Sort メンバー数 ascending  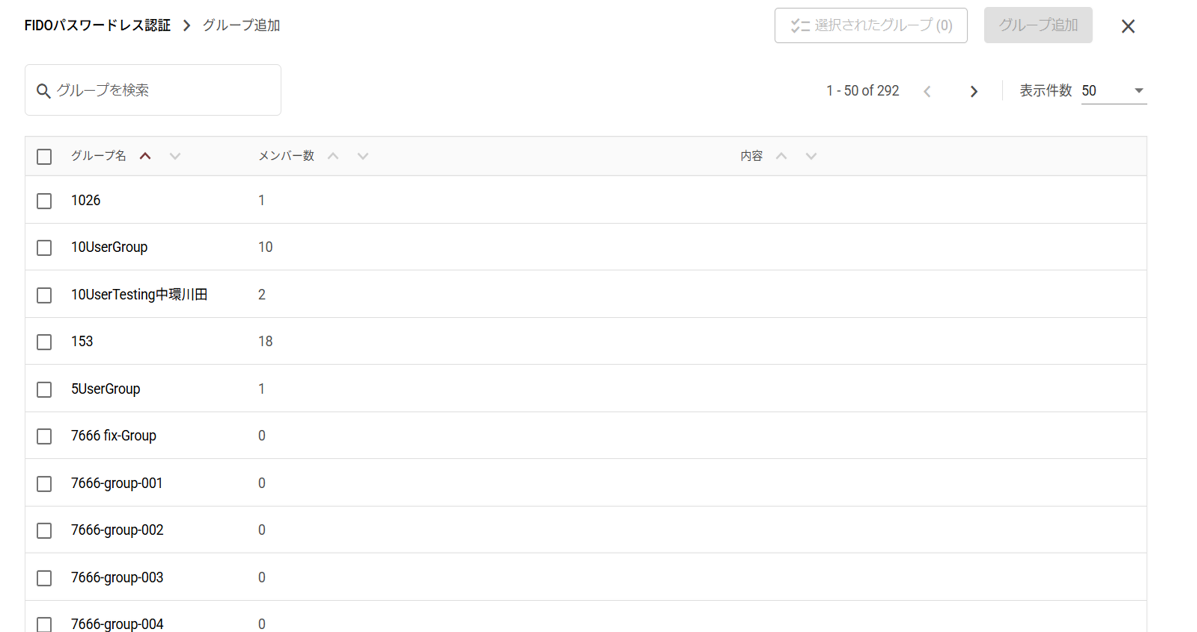pos(333,156)
